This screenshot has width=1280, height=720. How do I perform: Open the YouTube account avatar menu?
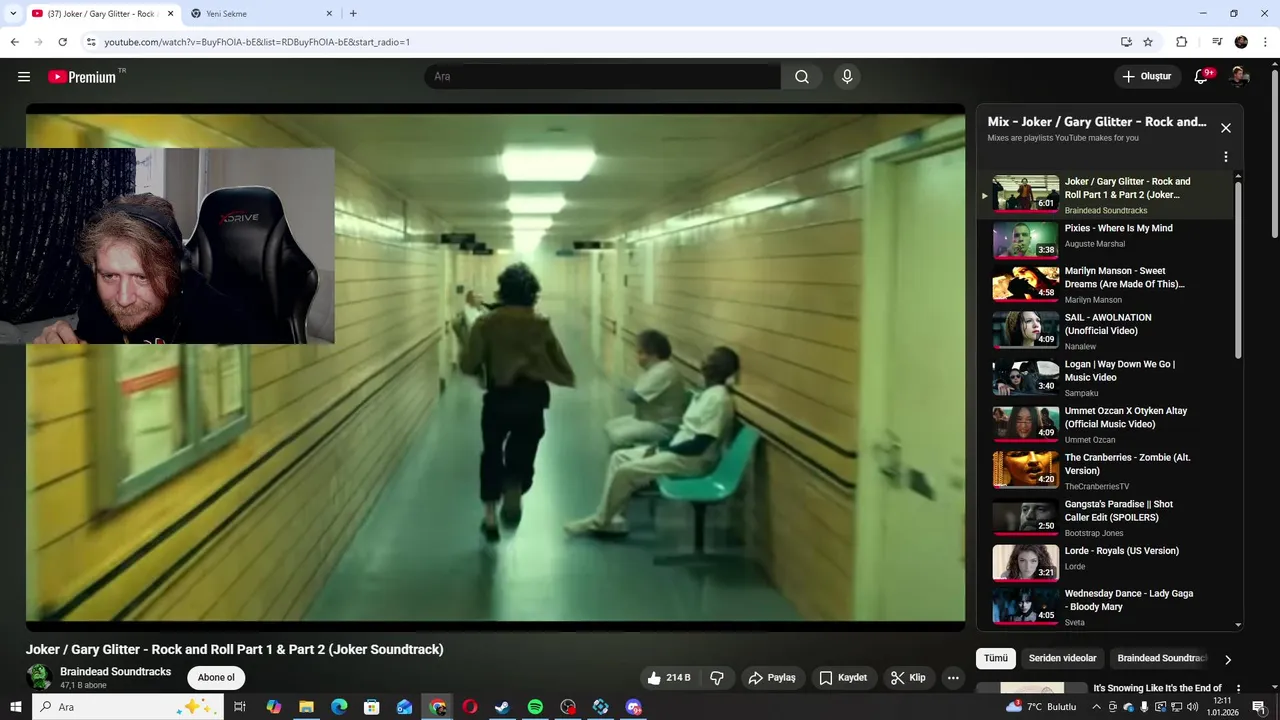tap(1239, 77)
